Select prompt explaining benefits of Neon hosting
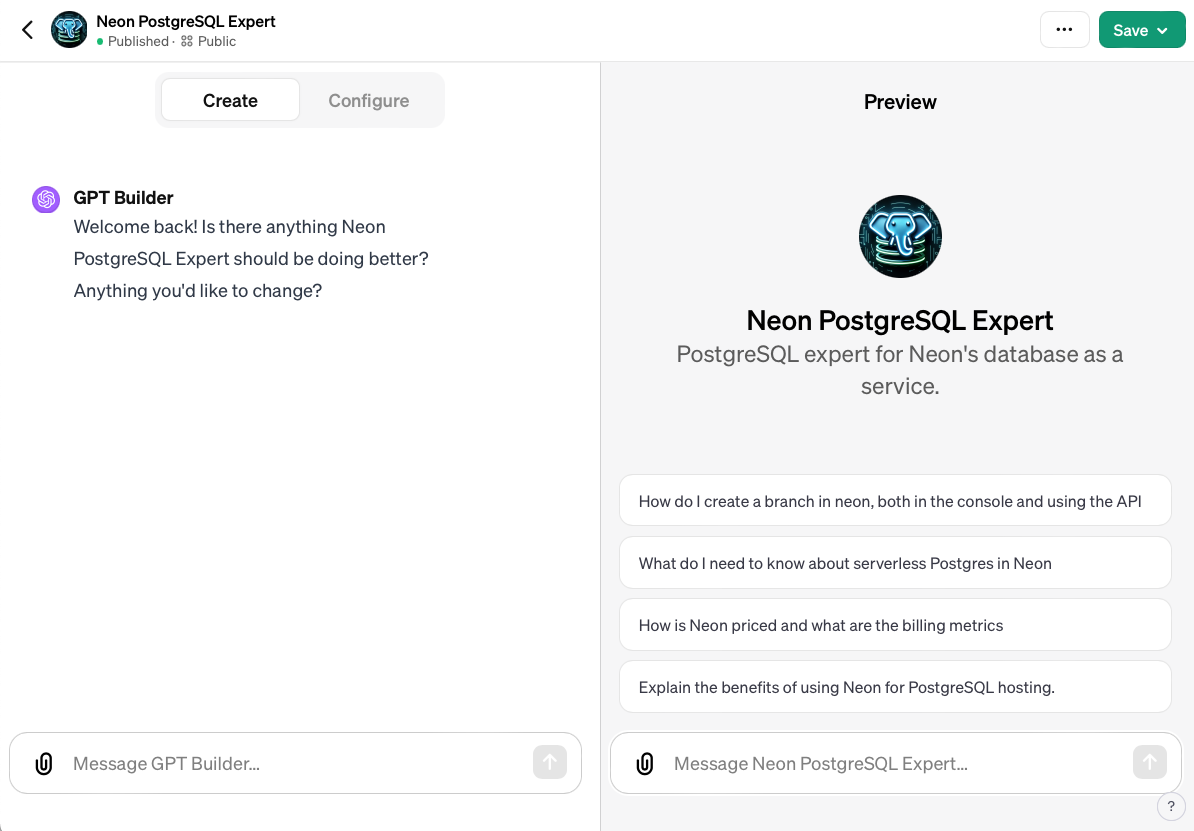This screenshot has width=1194, height=831. [x=895, y=687]
